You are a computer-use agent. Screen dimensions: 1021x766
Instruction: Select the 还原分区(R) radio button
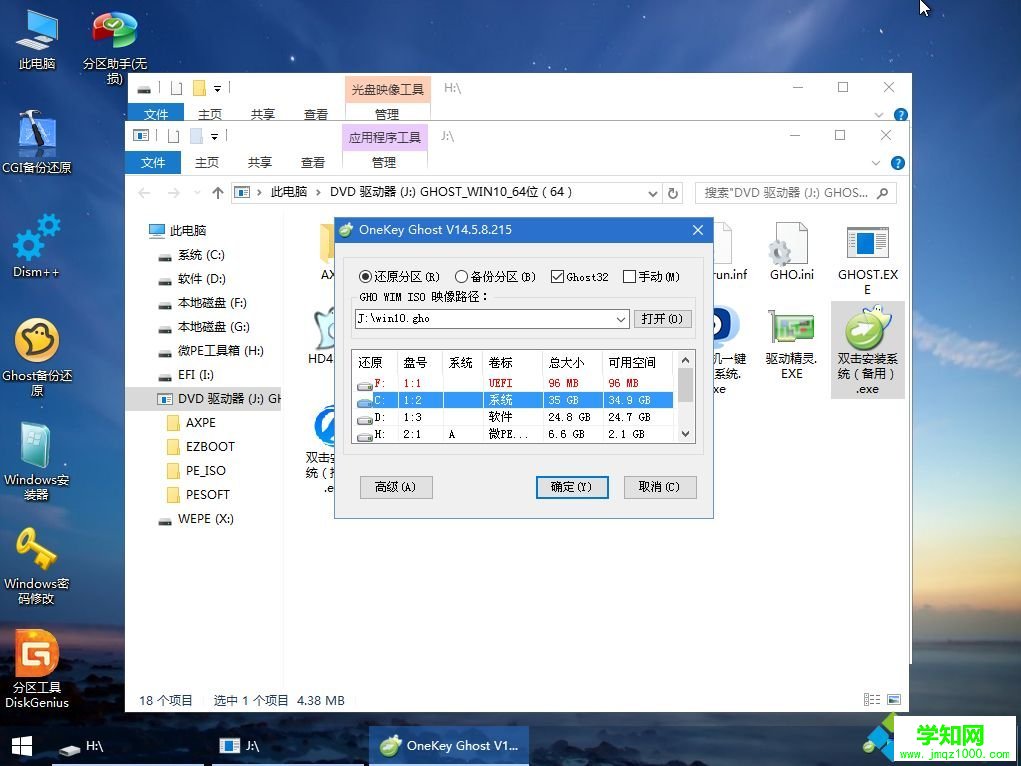[366, 277]
